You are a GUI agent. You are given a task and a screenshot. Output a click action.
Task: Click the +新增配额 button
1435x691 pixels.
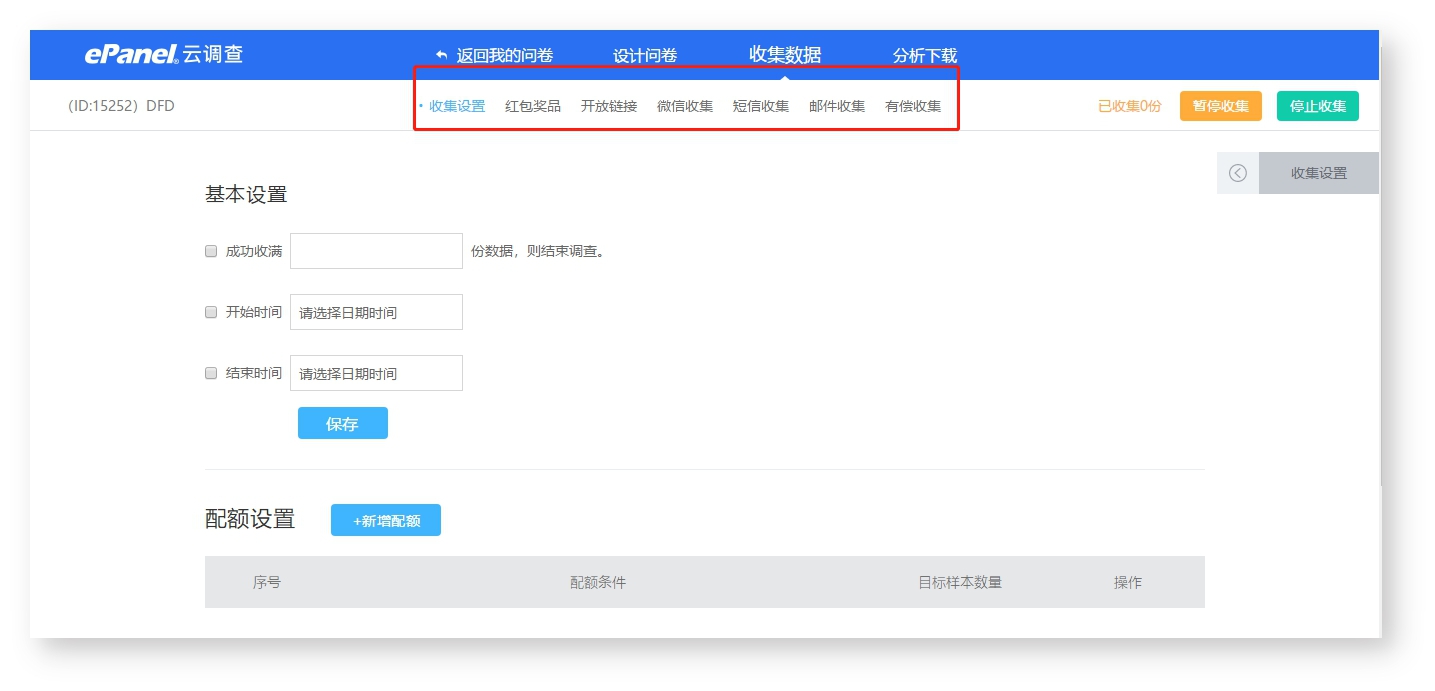[386, 520]
